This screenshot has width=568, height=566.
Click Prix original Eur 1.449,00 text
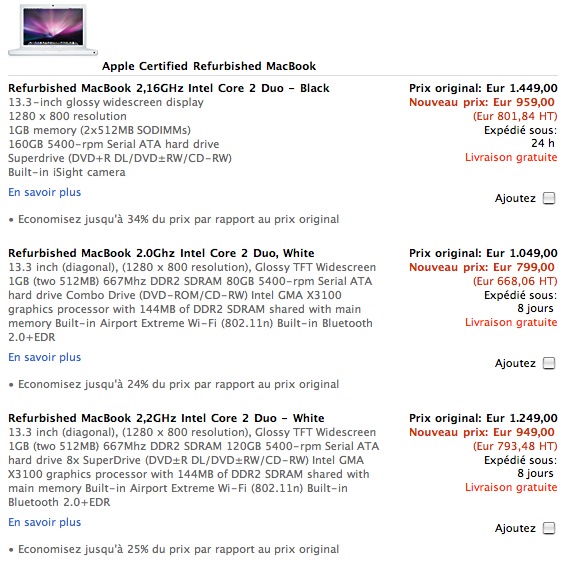click(x=483, y=88)
